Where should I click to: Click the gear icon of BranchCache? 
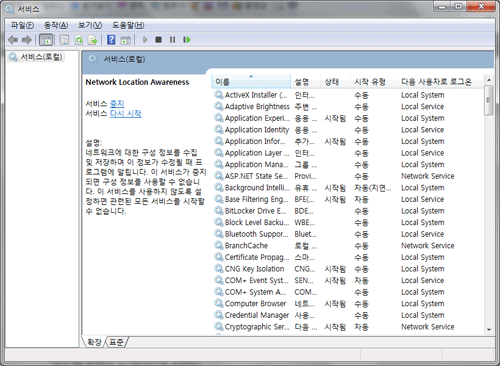click(219, 246)
